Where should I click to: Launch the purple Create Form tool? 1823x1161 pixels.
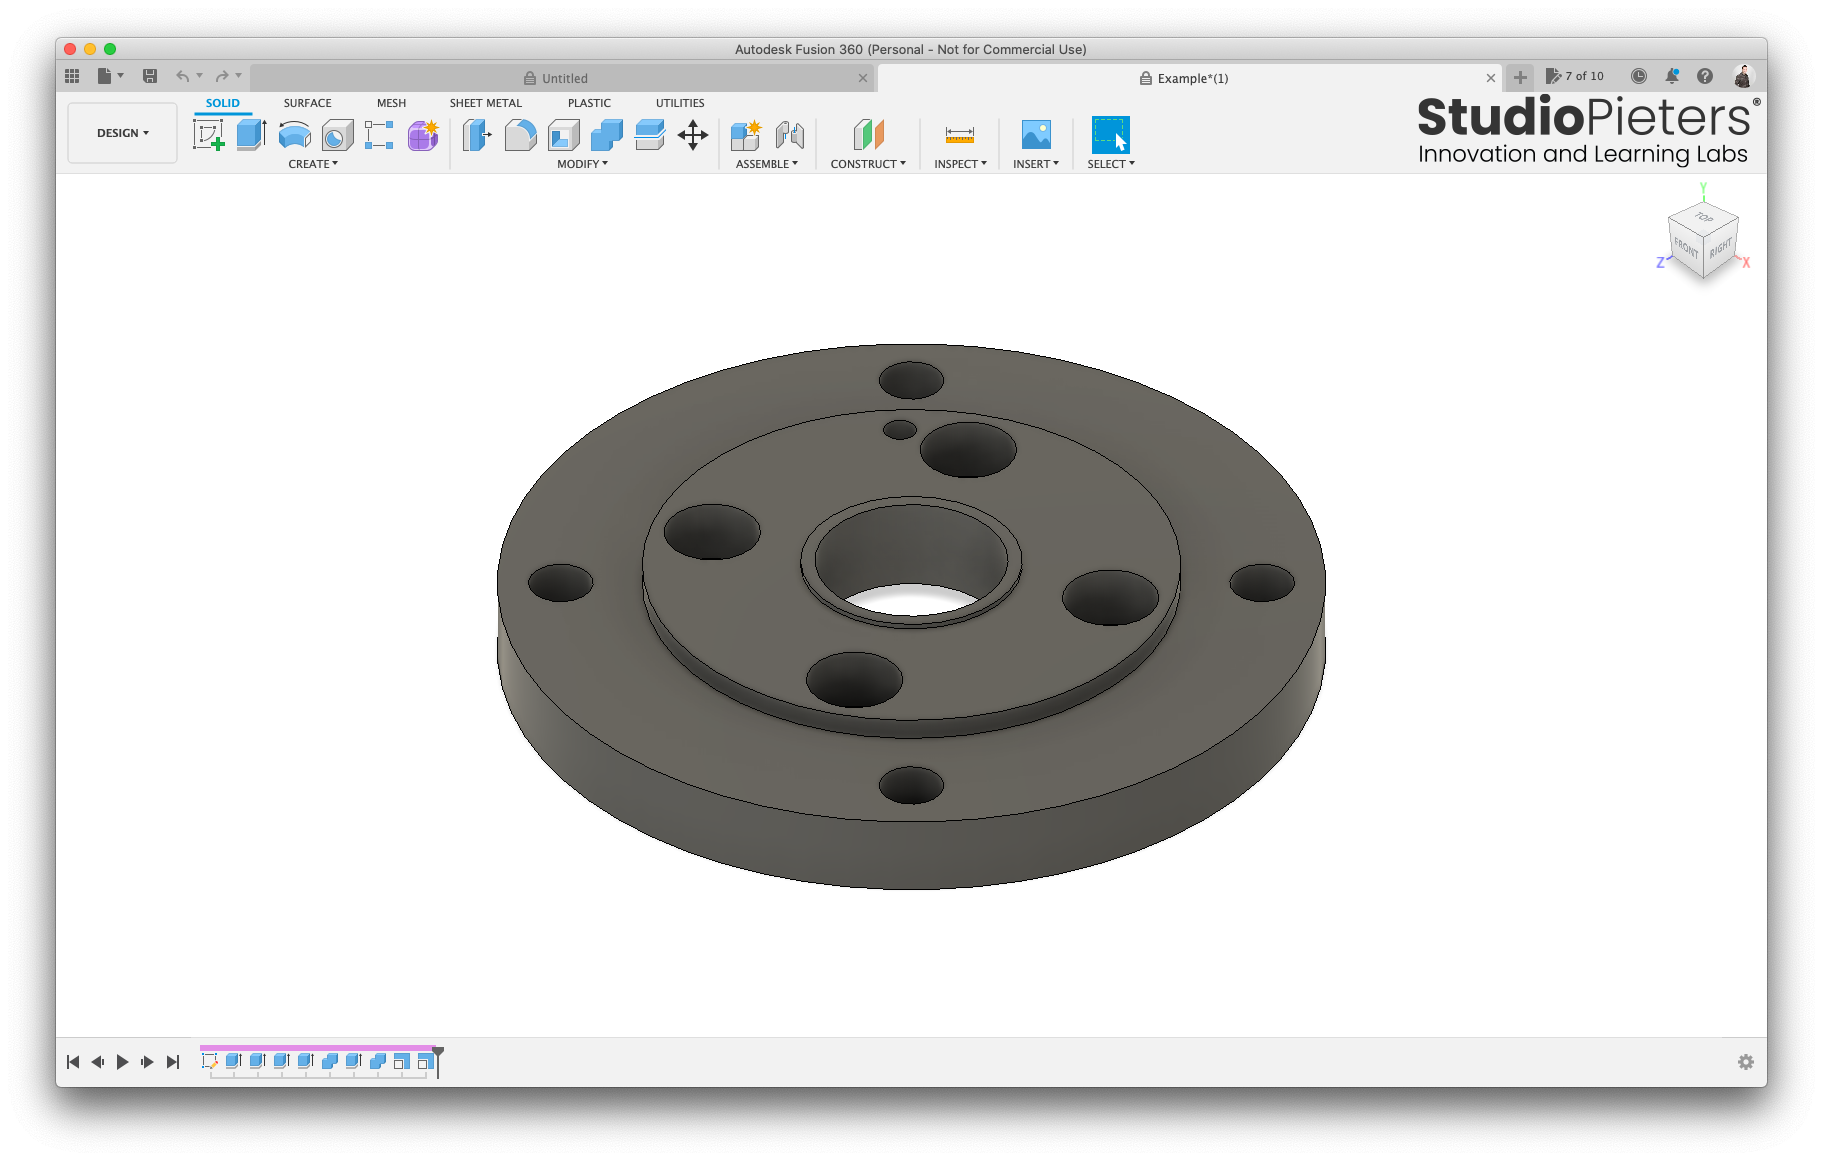(x=423, y=135)
